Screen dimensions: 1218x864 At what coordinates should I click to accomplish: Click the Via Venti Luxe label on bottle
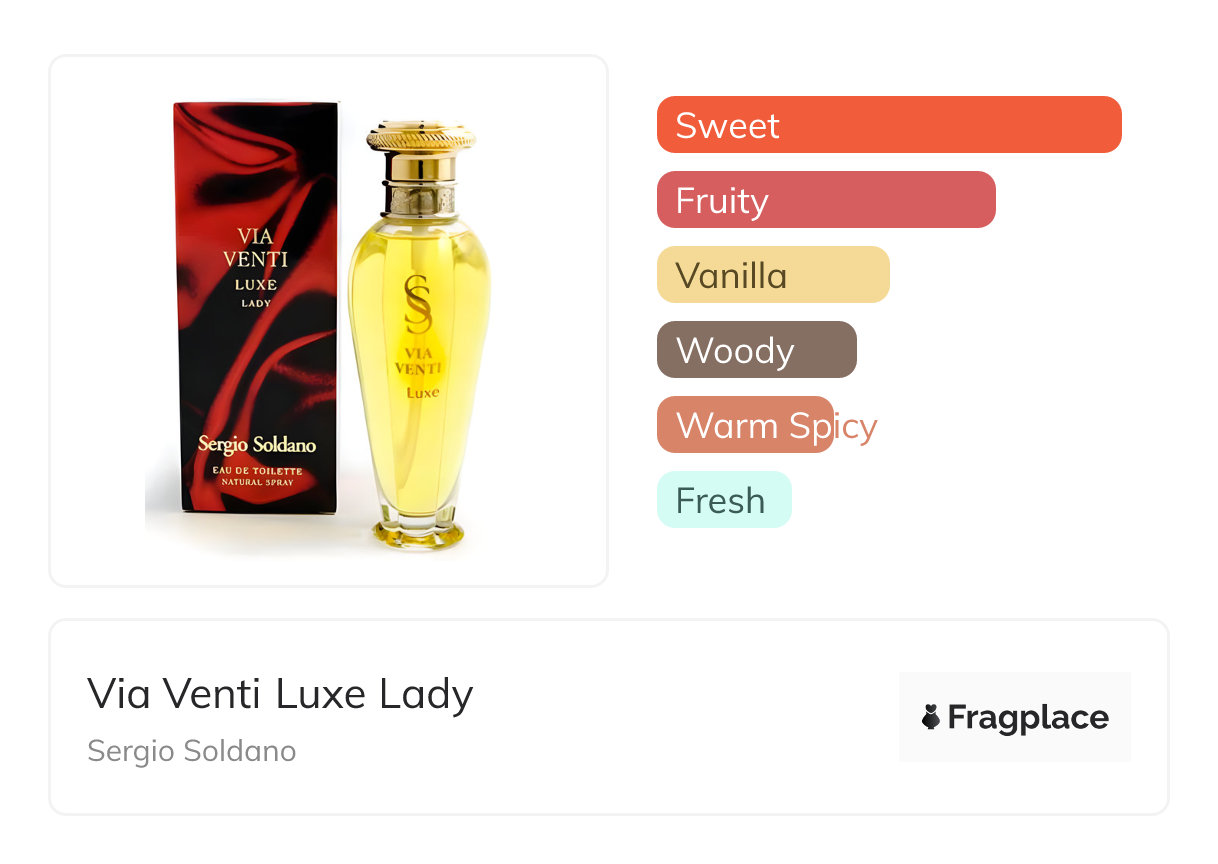point(419,372)
